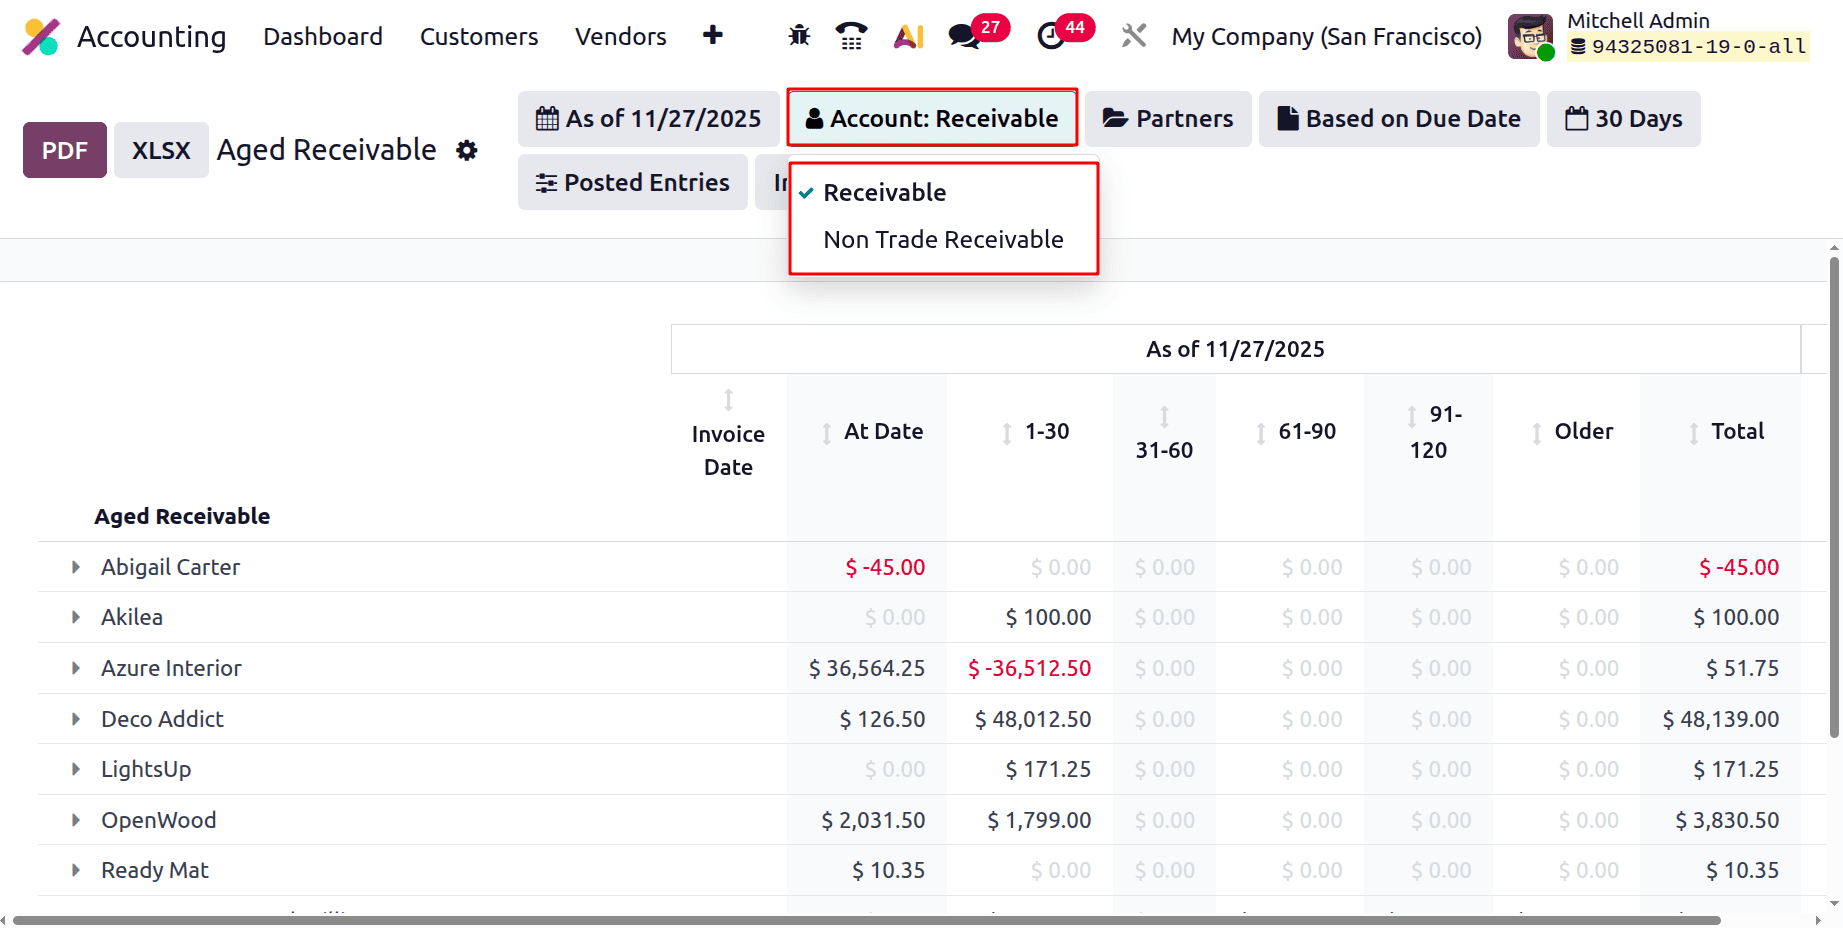Expand the Ready Mat row
The height and width of the screenshot is (928, 1843).
pos(75,870)
